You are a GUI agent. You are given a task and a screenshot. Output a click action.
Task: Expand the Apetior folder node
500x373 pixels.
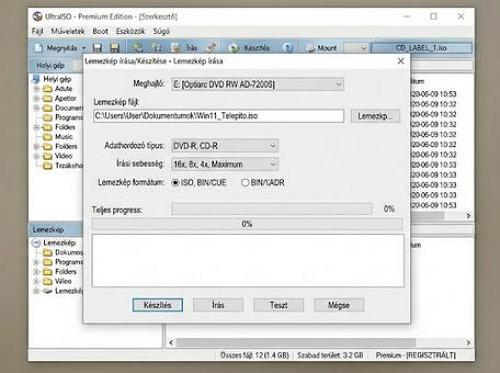(x=37, y=98)
